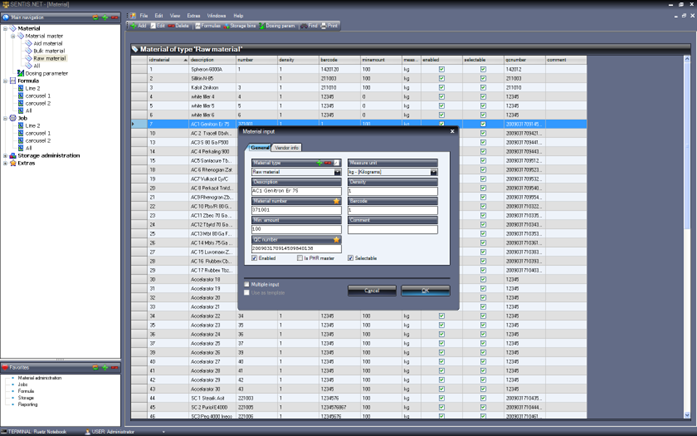Check the Is PHR master checkbox
This screenshot has height=436, width=697.
[299, 258]
